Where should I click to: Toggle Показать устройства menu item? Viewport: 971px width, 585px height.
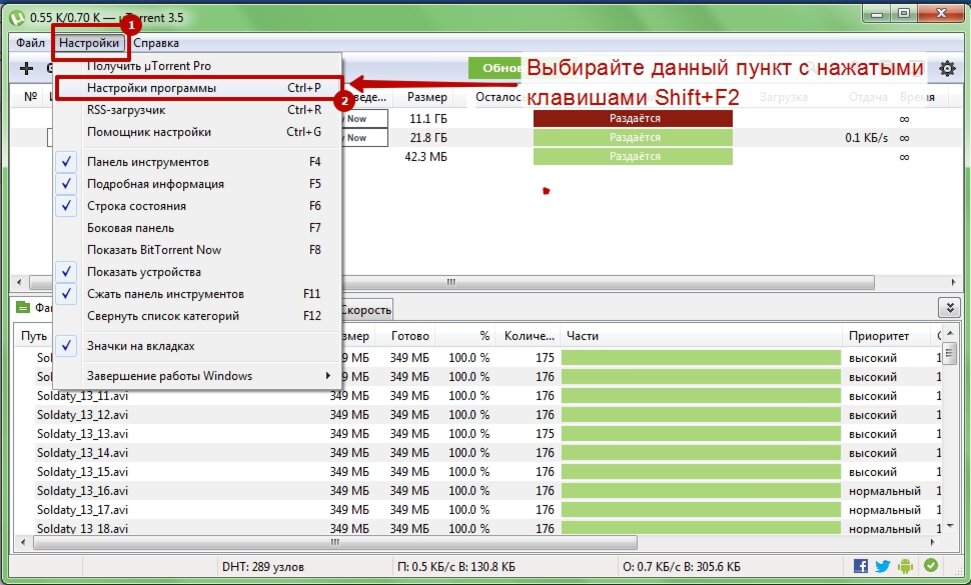tap(197, 272)
